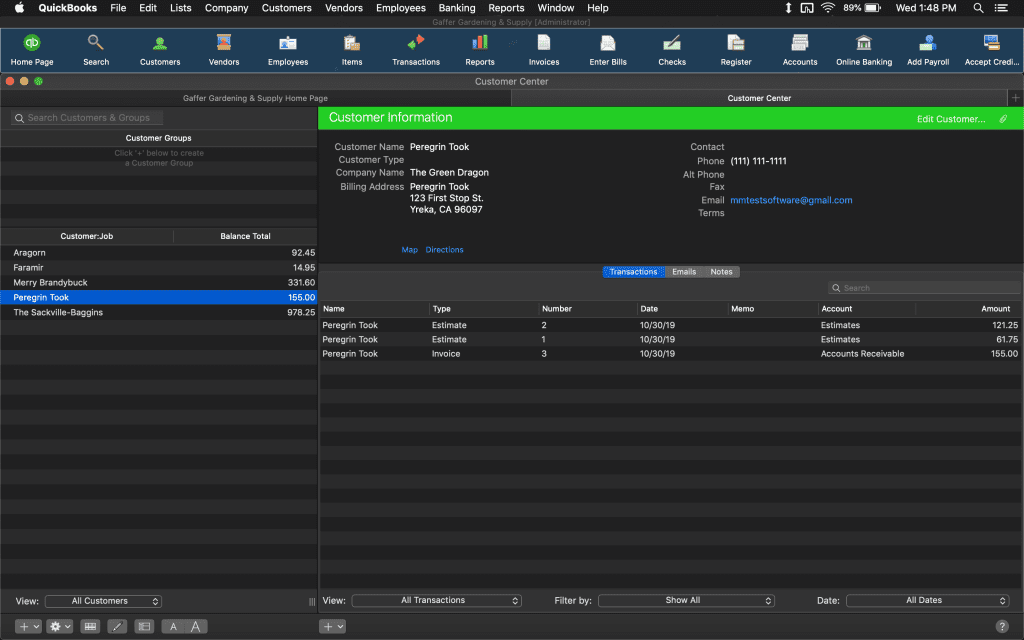Screen dimensions: 1024x640
Task: Select Merry Brandybuck in customer list
Action: point(159,283)
